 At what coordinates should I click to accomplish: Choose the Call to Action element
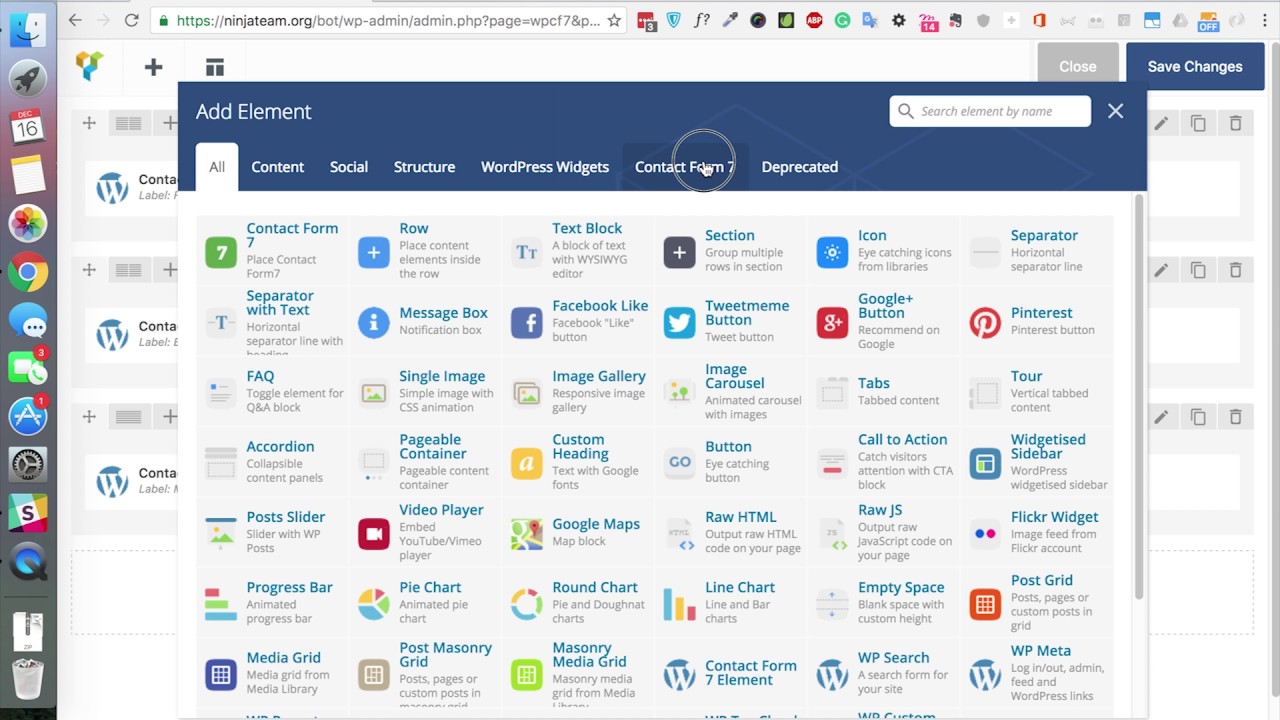coord(884,463)
